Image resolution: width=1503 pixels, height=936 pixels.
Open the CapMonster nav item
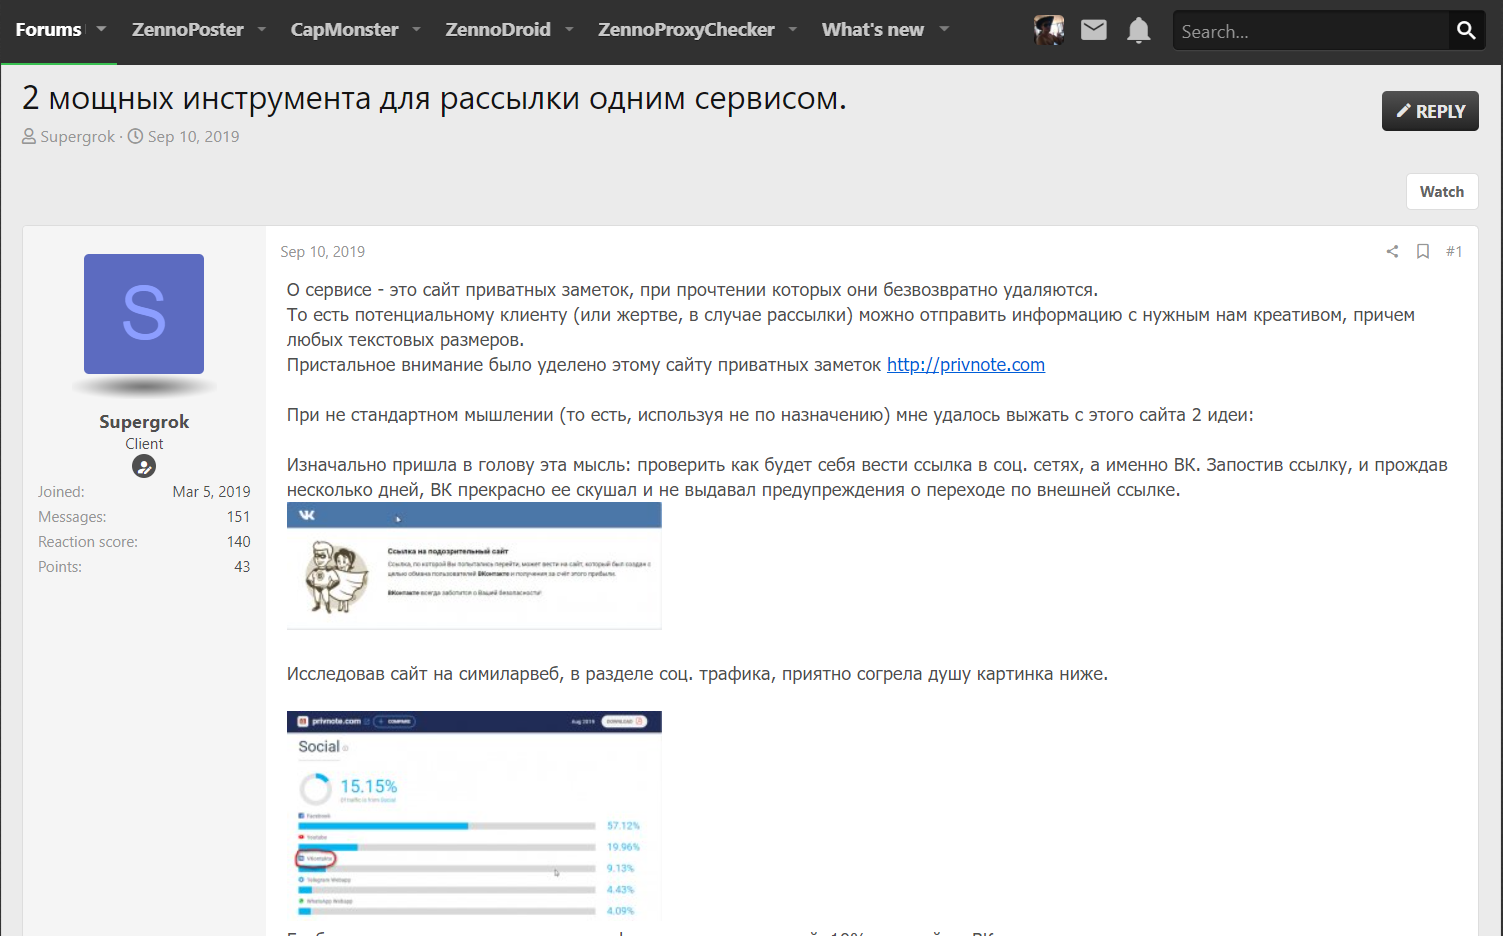coord(344,30)
